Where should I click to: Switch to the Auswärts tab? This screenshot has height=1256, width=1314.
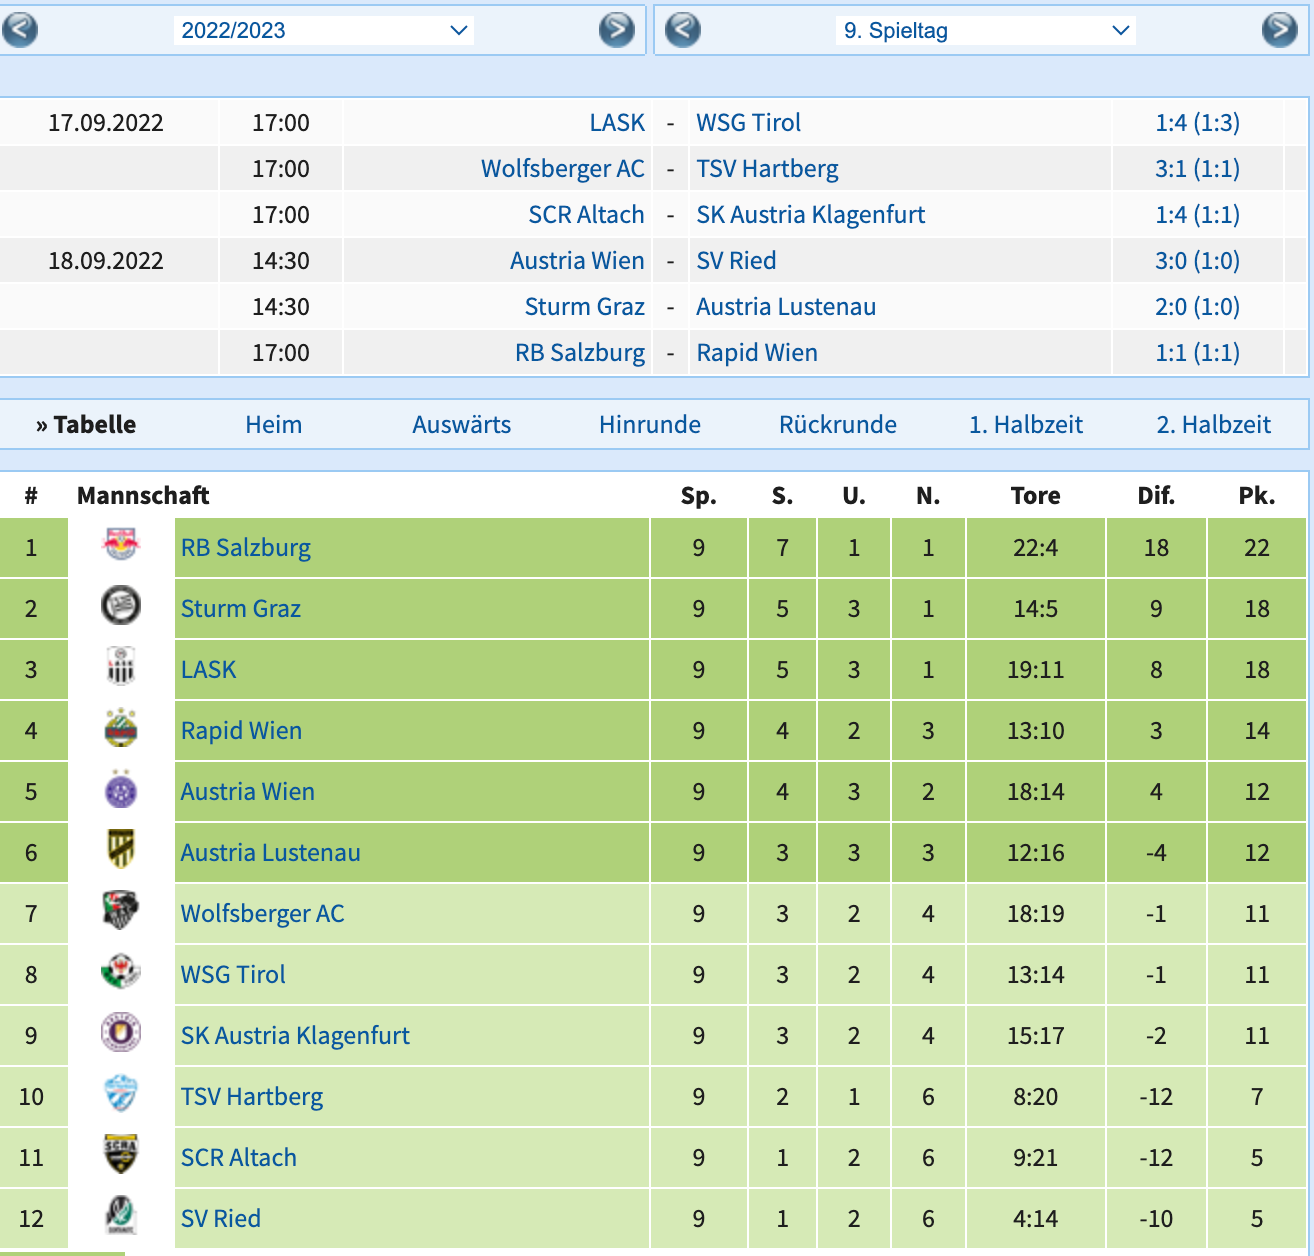click(x=462, y=425)
